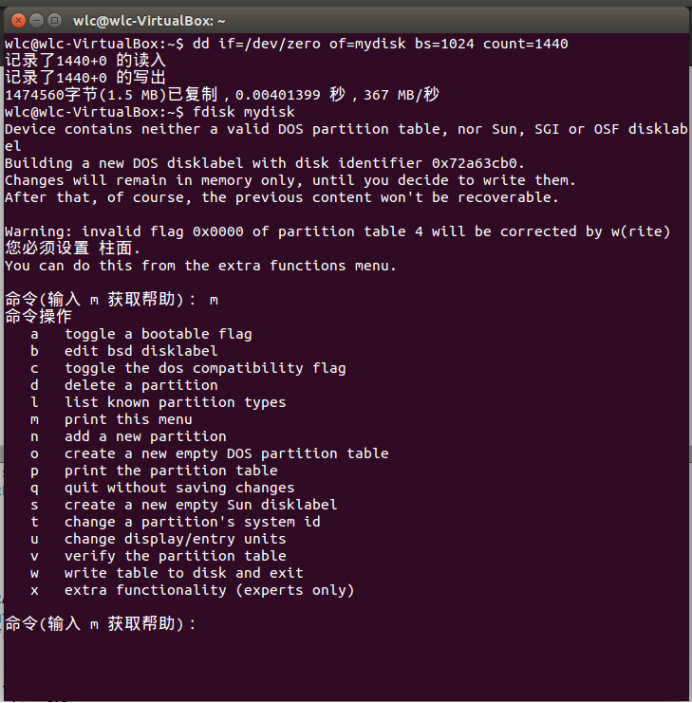The height and width of the screenshot is (703, 692).
Task: Click 'change a partition's system id' line
Action: point(192,521)
